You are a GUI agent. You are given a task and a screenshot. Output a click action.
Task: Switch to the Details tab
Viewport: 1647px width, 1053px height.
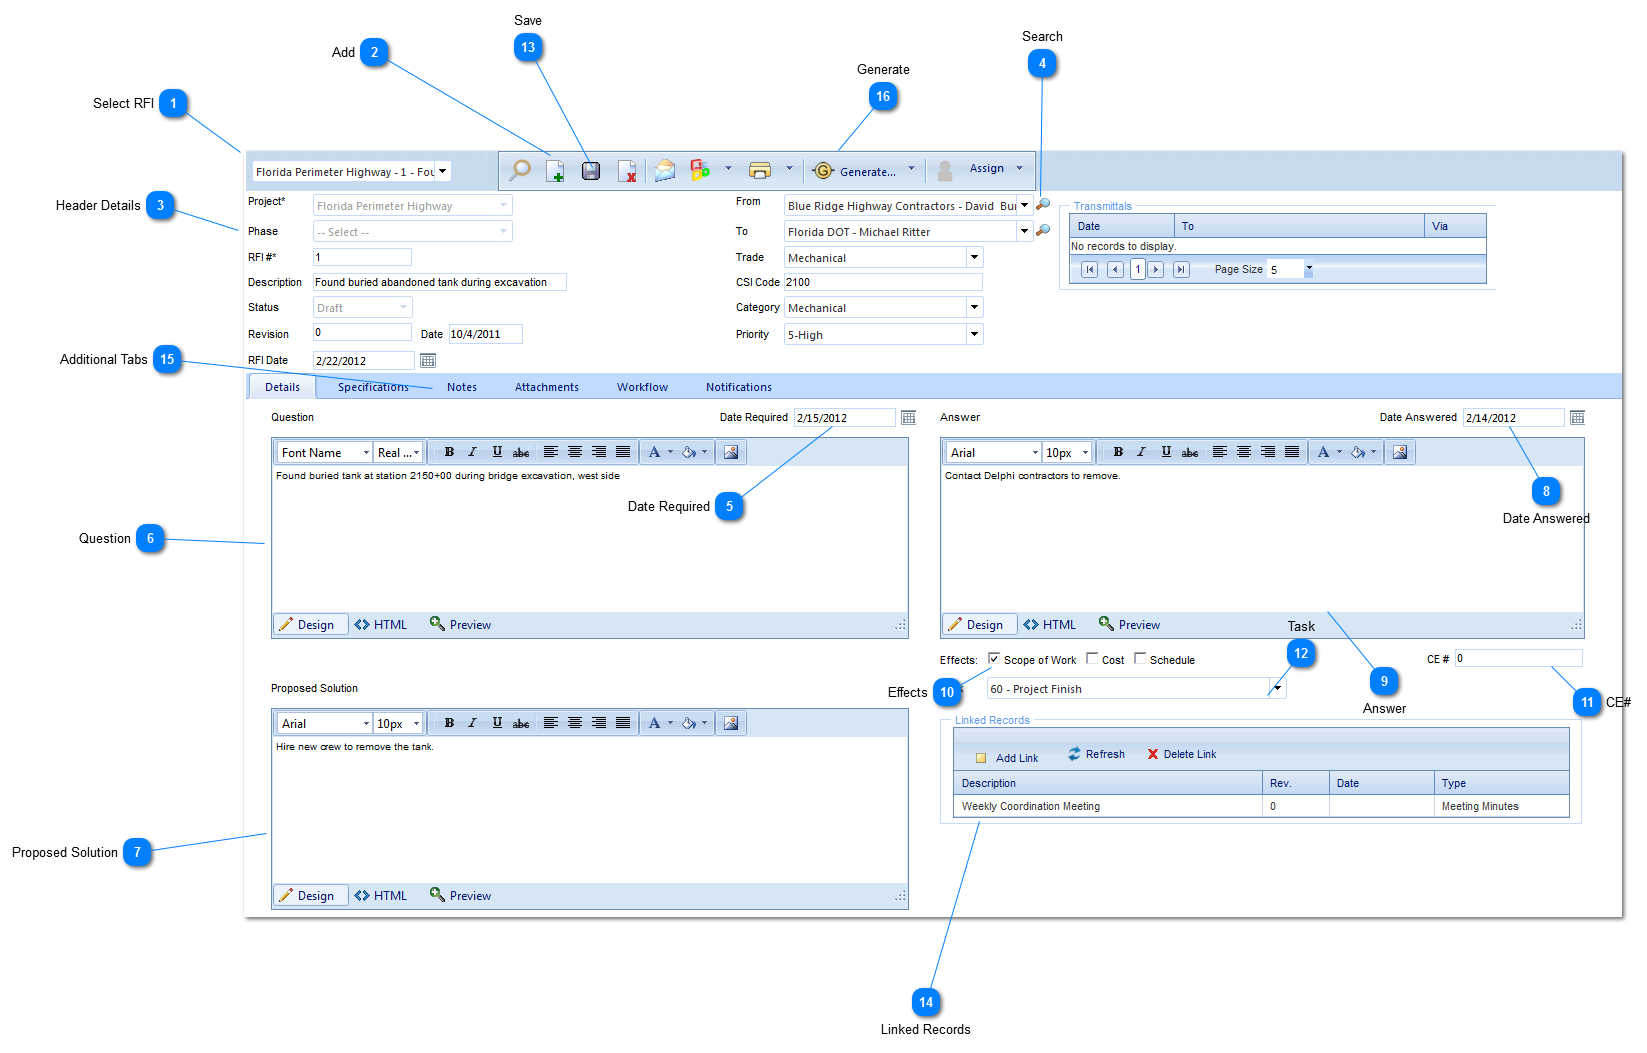tap(282, 387)
